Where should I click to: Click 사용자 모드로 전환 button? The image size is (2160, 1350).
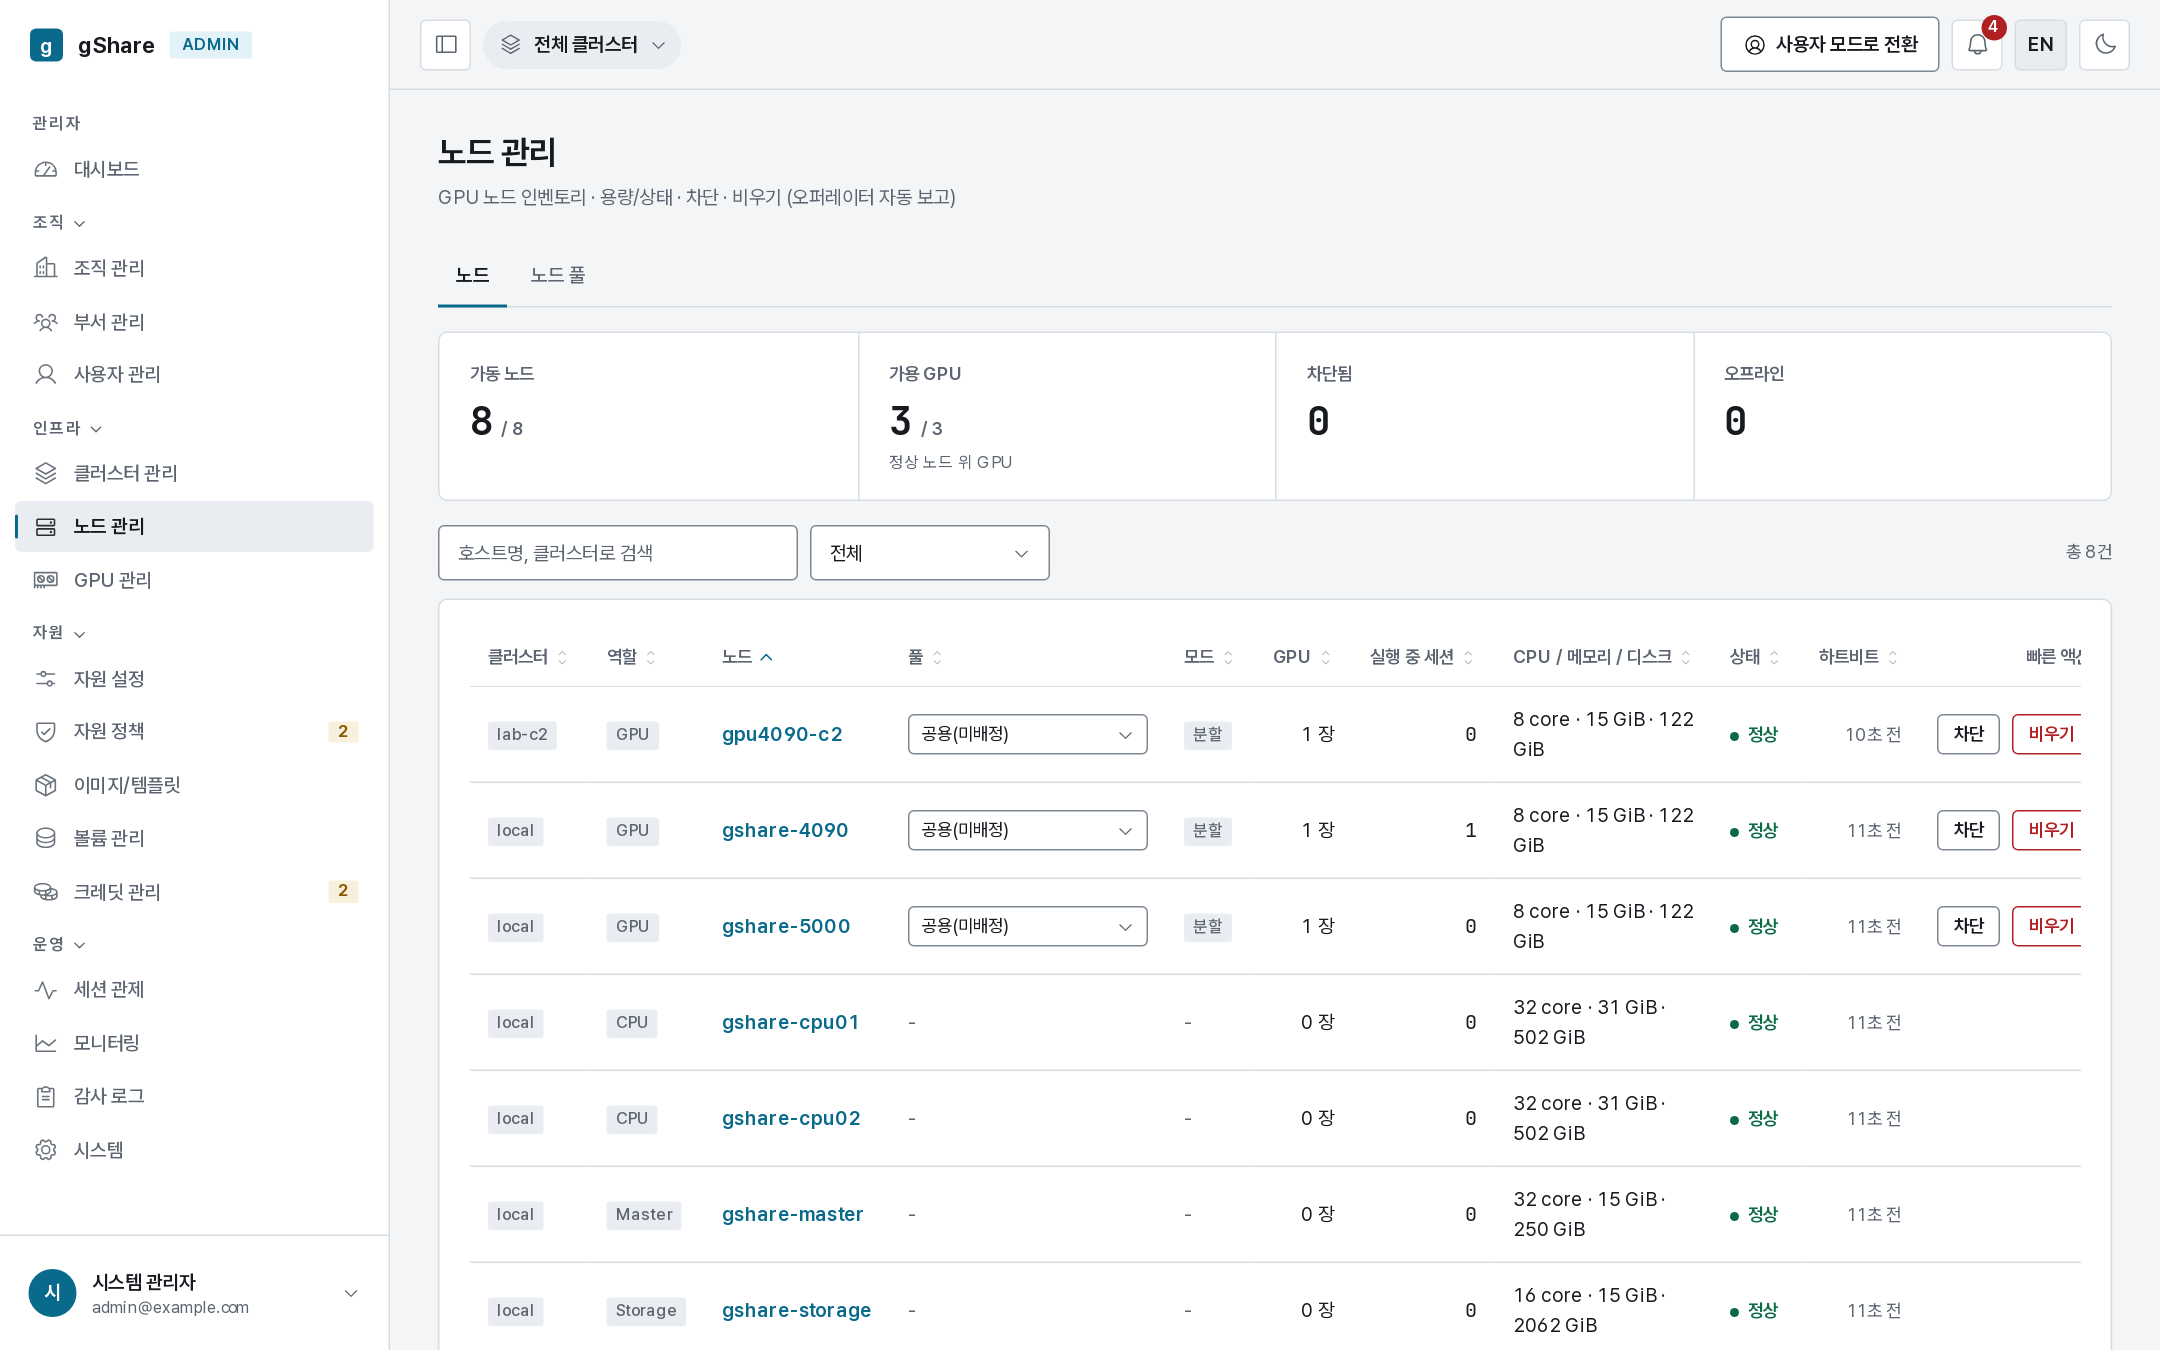click(1829, 45)
